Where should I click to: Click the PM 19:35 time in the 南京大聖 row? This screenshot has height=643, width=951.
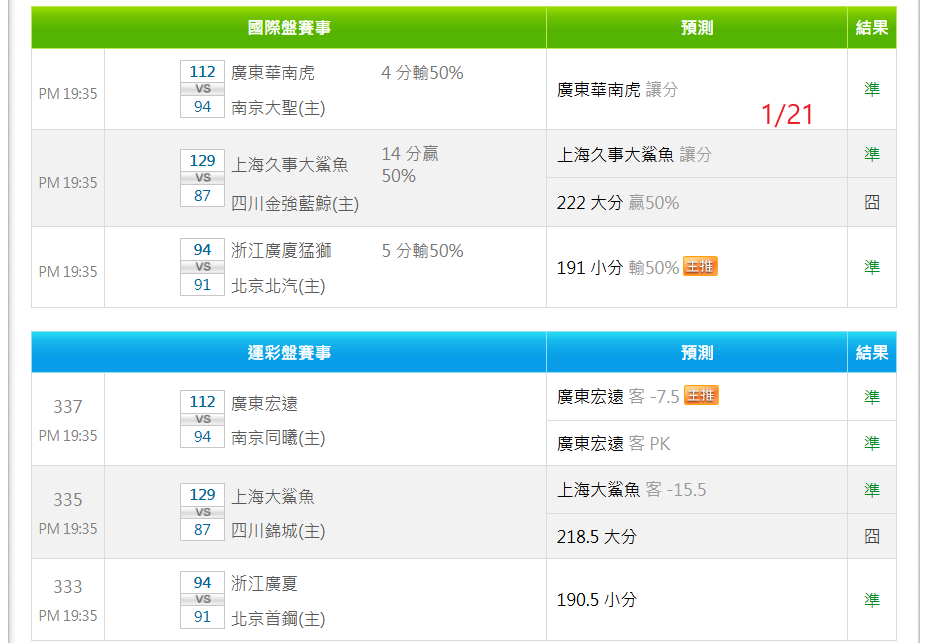click(x=68, y=94)
